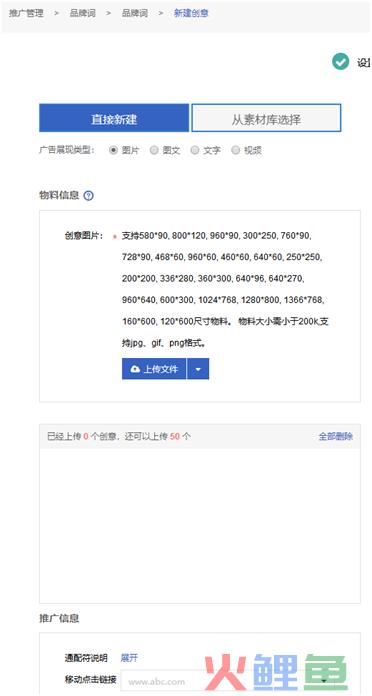Click the cloud upload icon on 上传文件

tap(135, 369)
